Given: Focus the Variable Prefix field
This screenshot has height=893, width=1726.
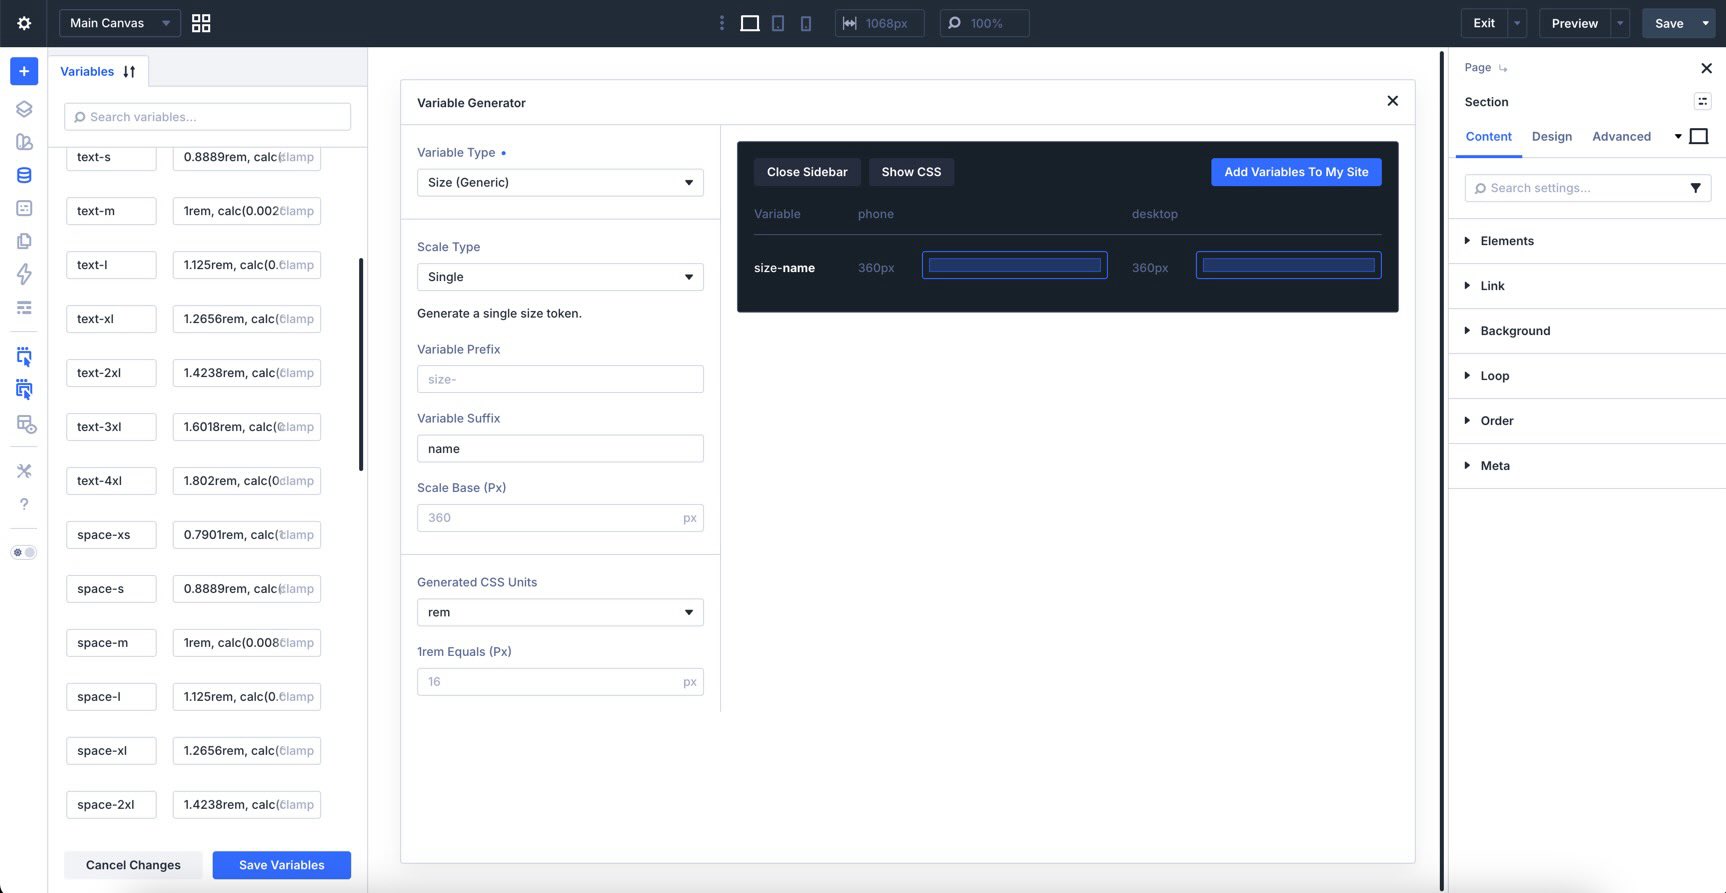Looking at the screenshot, I should (560, 379).
